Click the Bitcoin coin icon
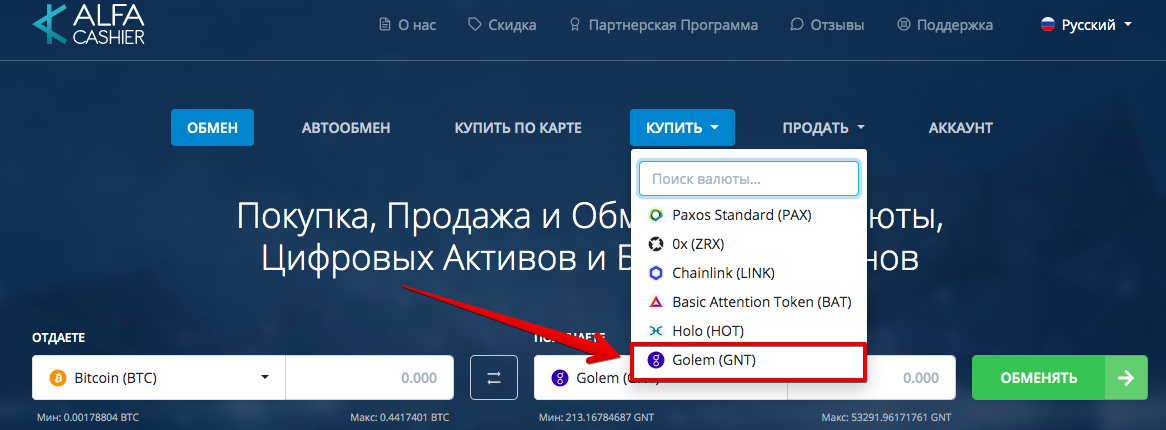This screenshot has width=1166, height=430. click(x=56, y=378)
